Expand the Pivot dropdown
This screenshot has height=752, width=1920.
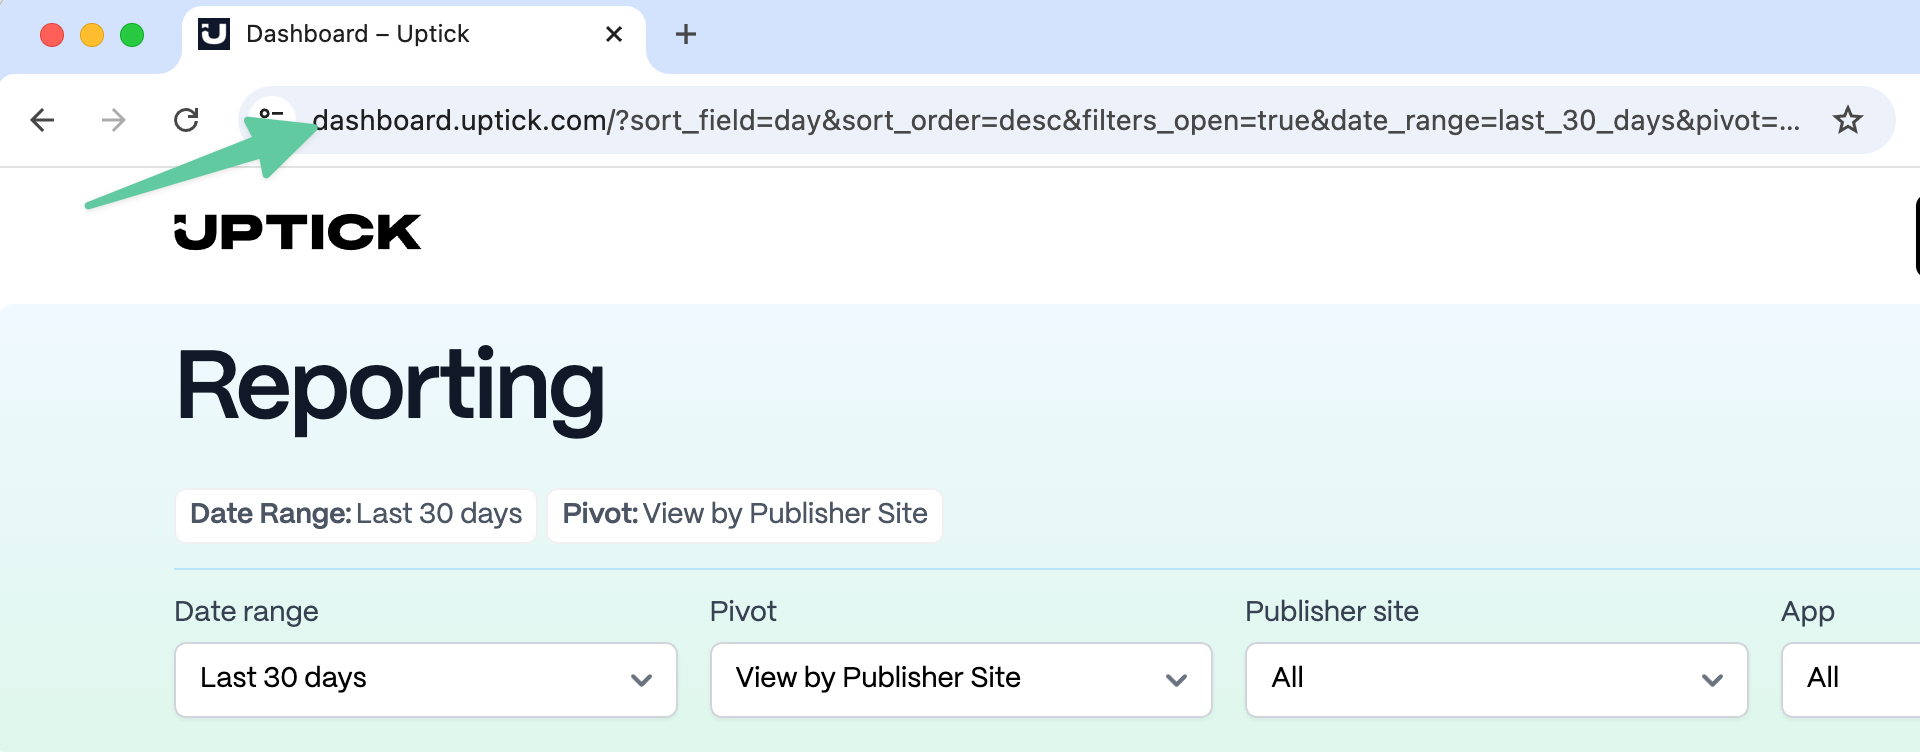pyautogui.click(x=961, y=679)
